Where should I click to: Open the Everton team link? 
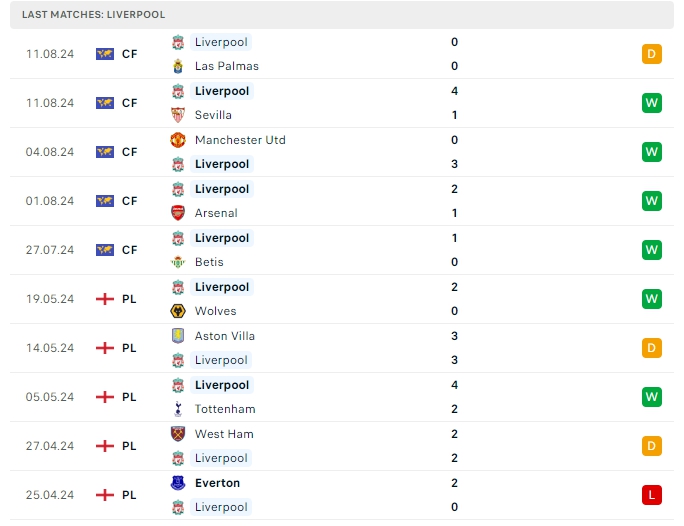tap(217, 483)
